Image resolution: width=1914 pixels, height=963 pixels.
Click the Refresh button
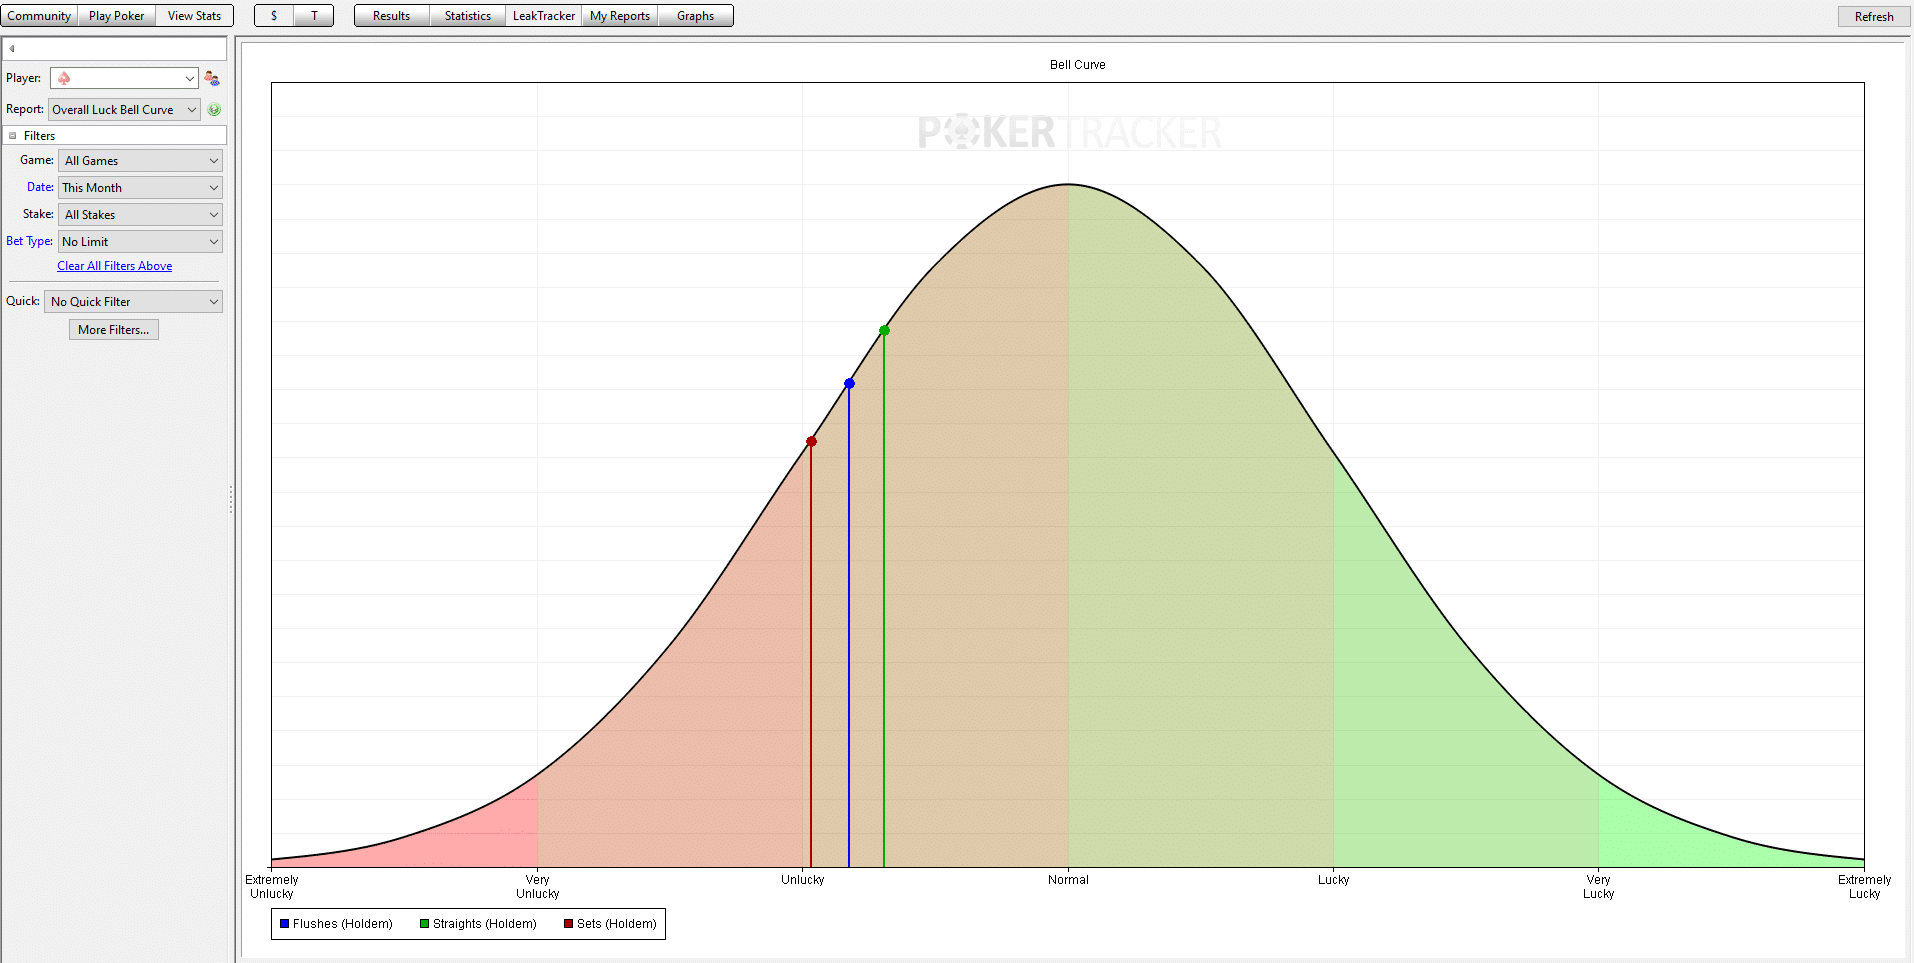point(1874,16)
